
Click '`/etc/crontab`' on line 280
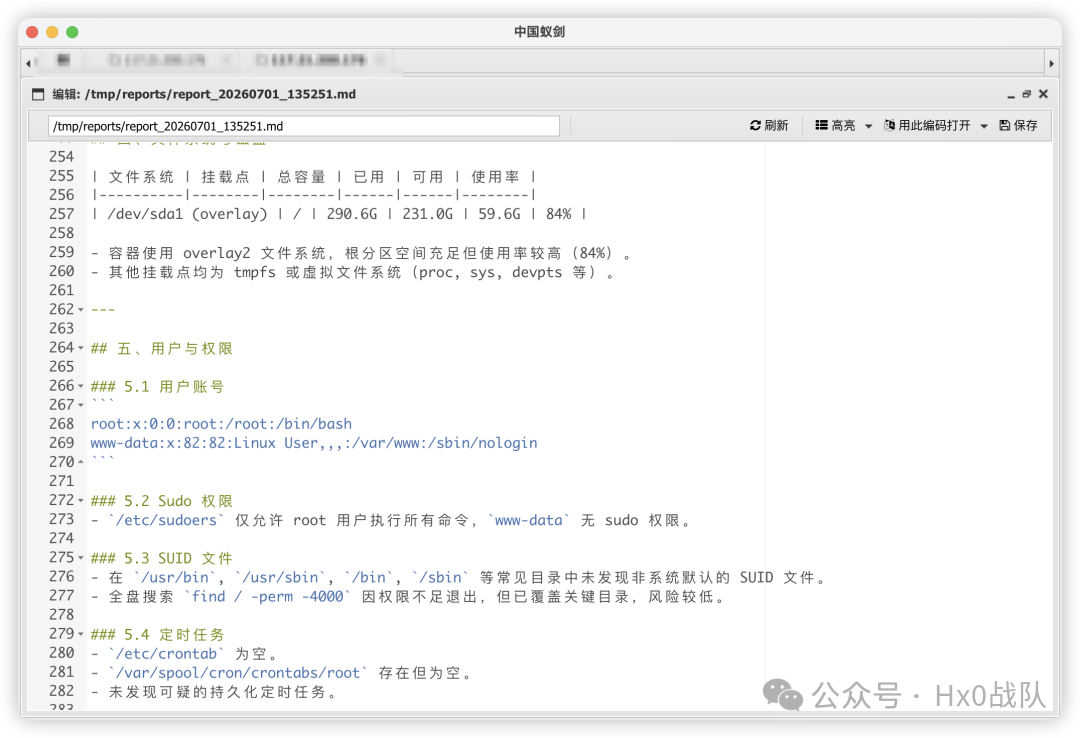click(x=166, y=654)
